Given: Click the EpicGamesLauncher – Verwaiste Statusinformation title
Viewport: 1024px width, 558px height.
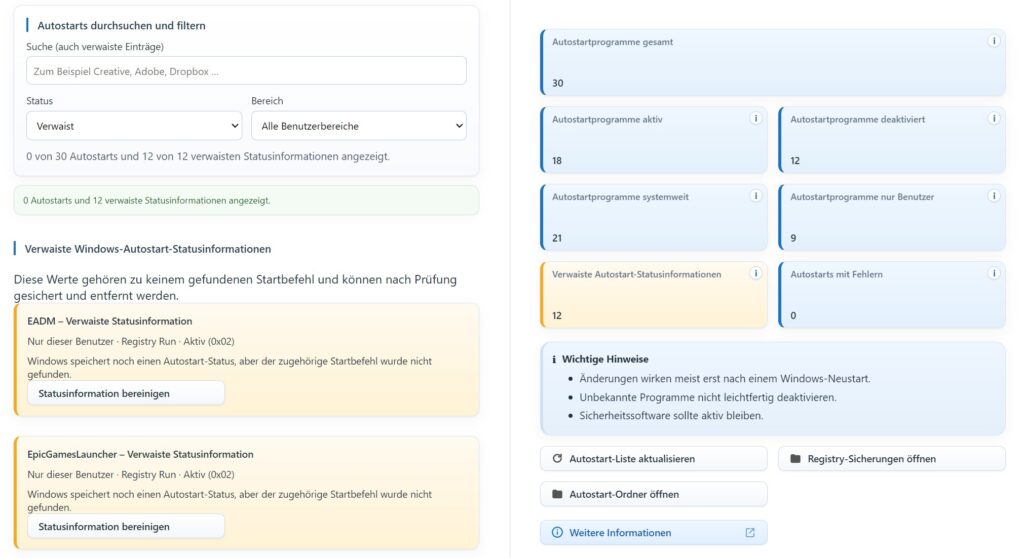Looking at the screenshot, I should click(x=140, y=454).
